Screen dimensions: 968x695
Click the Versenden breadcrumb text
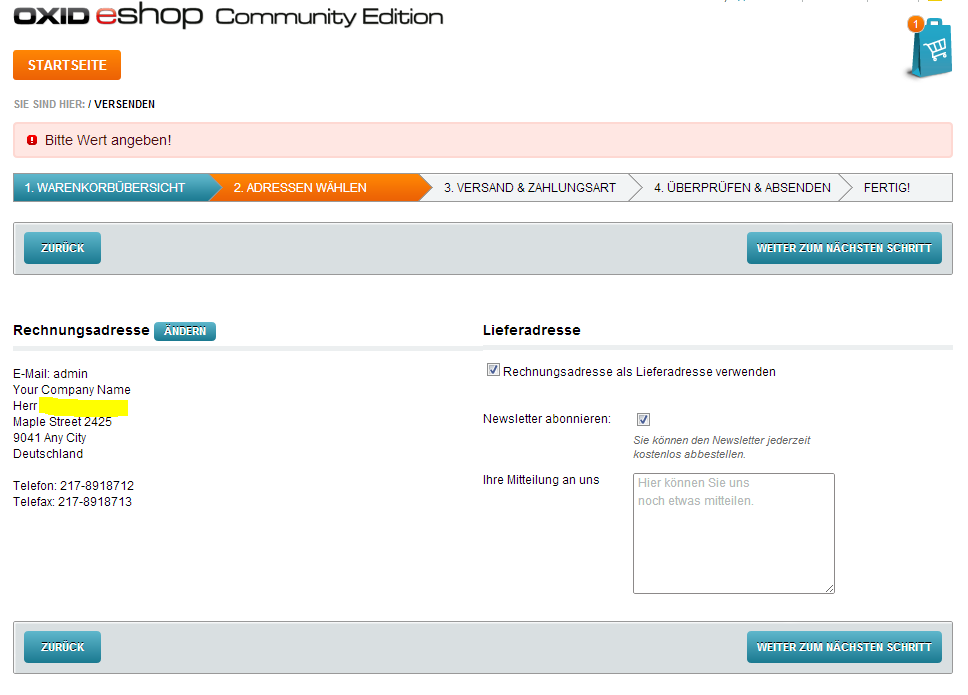(x=125, y=104)
